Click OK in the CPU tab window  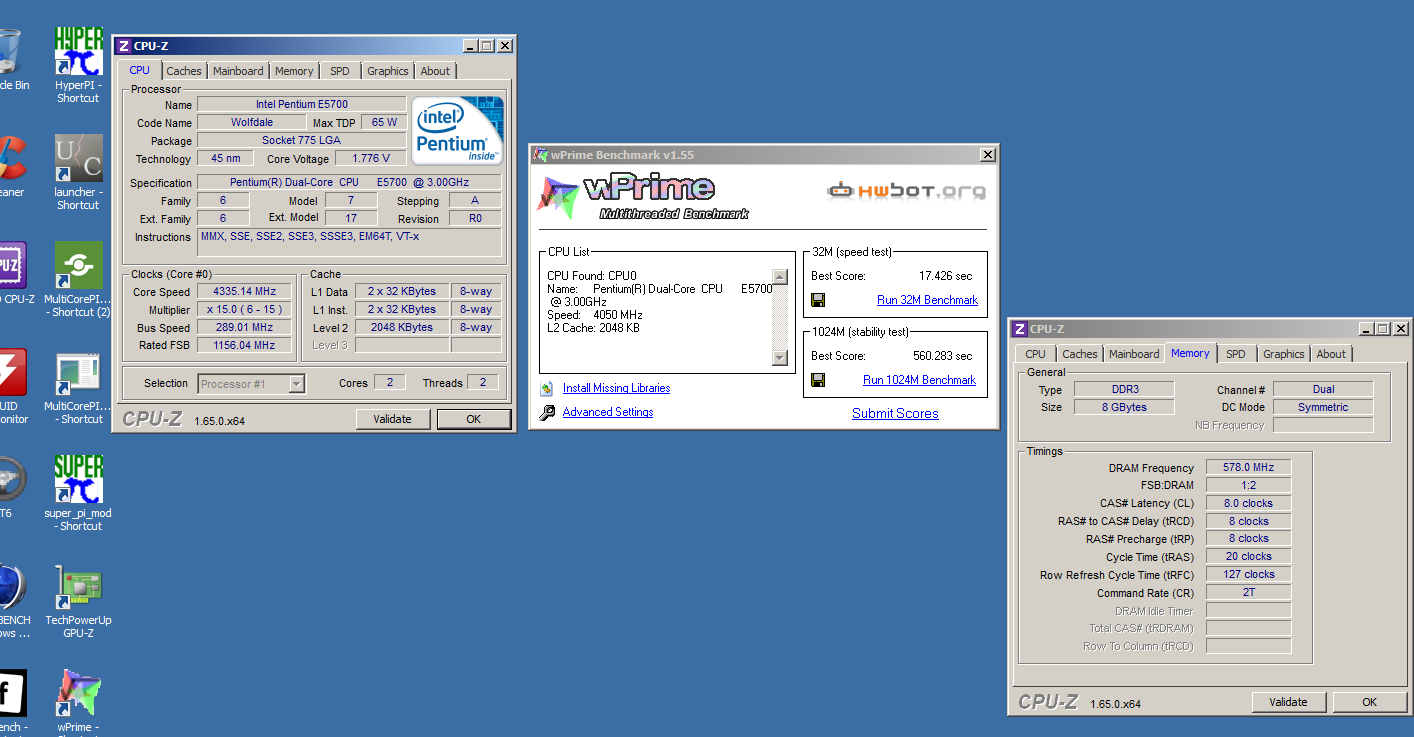pos(474,419)
